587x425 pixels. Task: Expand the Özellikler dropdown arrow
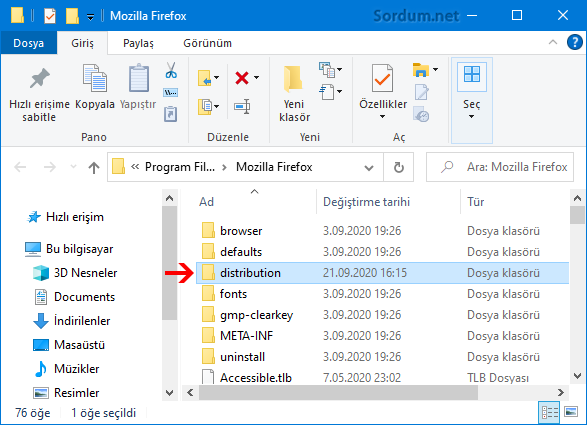[x=382, y=116]
